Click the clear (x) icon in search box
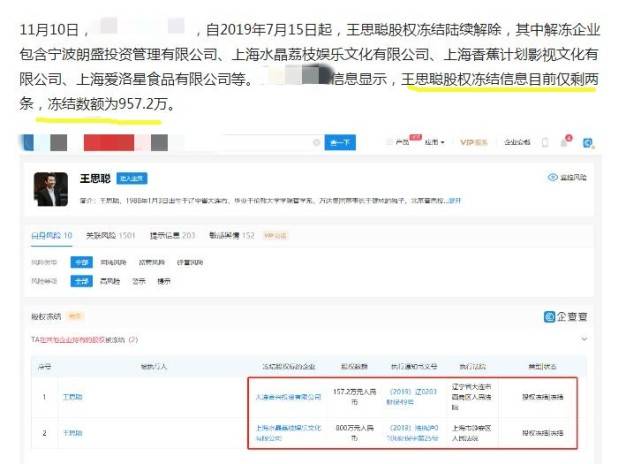This screenshot has height=464, width=641. click(x=313, y=143)
